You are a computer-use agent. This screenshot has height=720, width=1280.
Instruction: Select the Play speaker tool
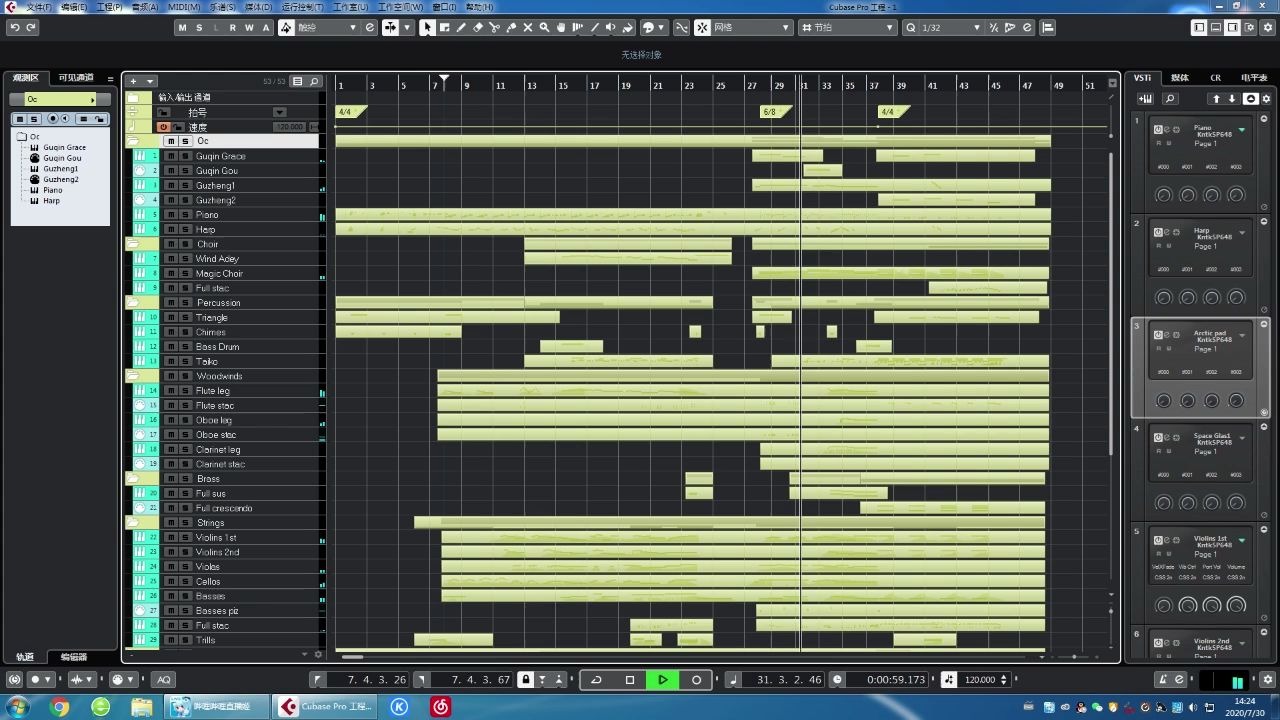(x=611, y=27)
